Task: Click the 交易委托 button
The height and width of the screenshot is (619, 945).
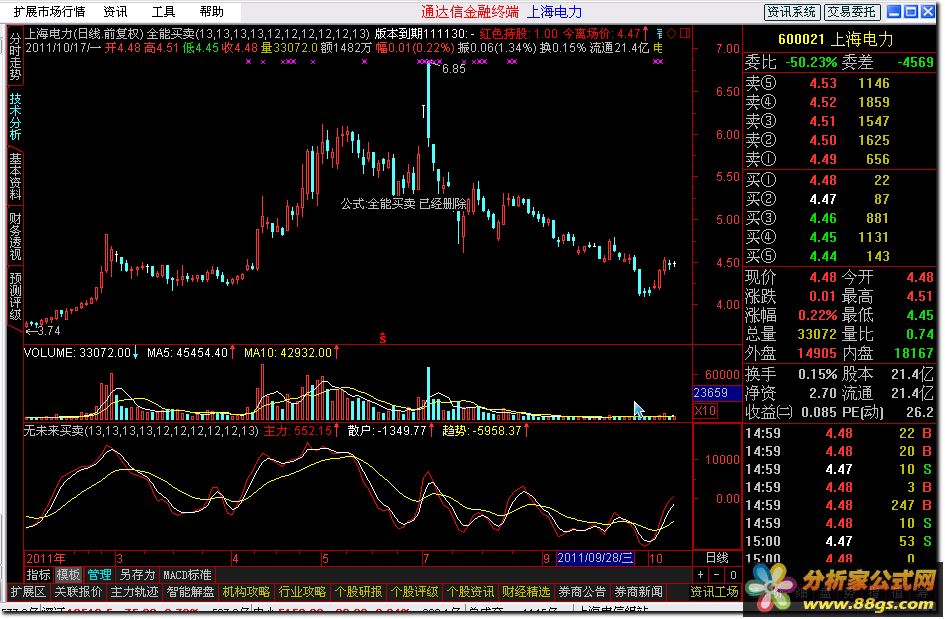Action: click(851, 12)
